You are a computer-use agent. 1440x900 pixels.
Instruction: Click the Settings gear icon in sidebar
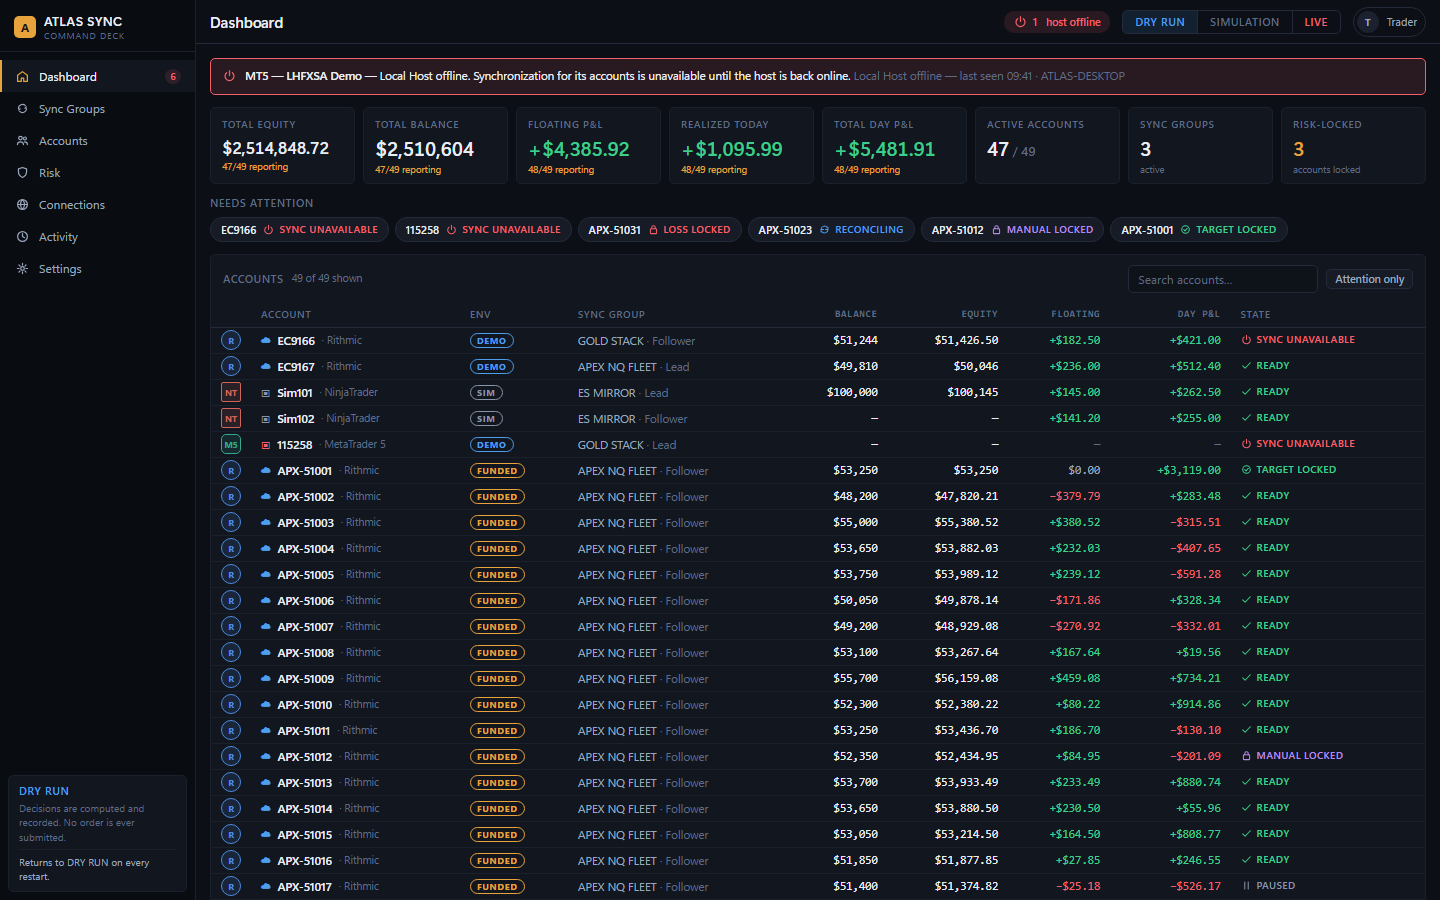pos(22,269)
